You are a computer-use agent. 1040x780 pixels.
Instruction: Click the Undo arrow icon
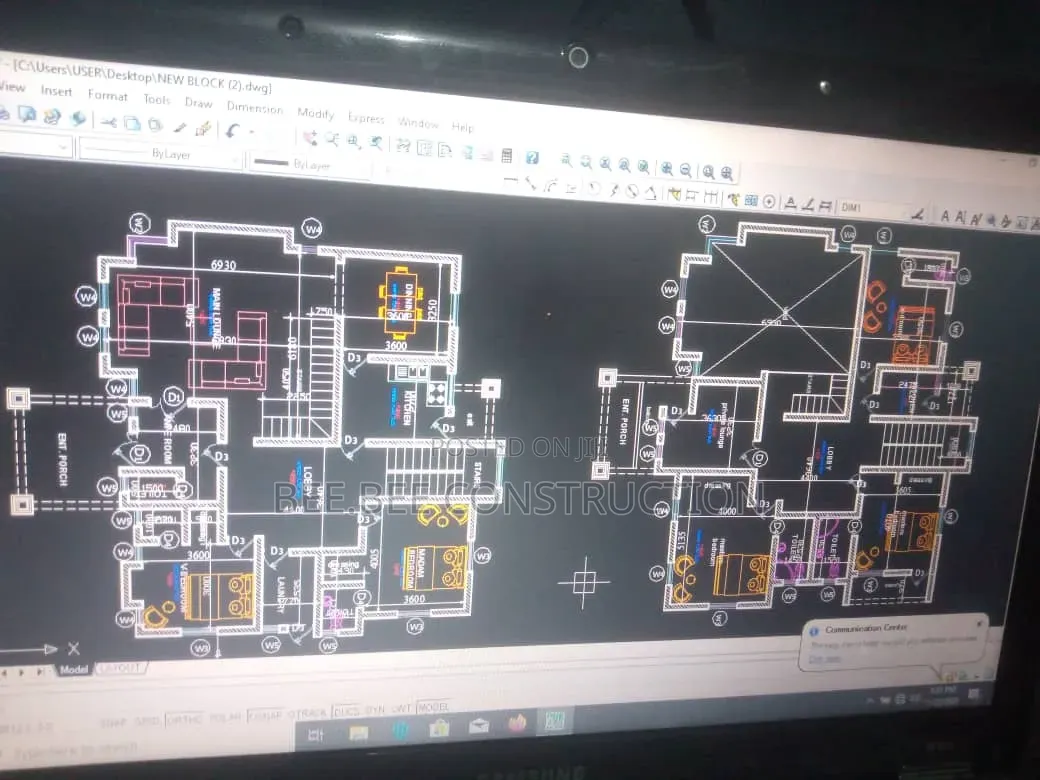pos(231,129)
